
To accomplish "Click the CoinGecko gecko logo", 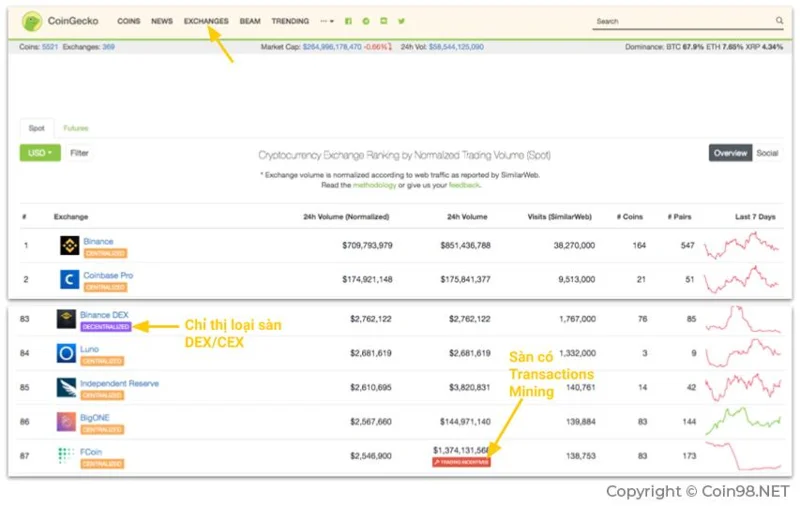I will (32, 21).
